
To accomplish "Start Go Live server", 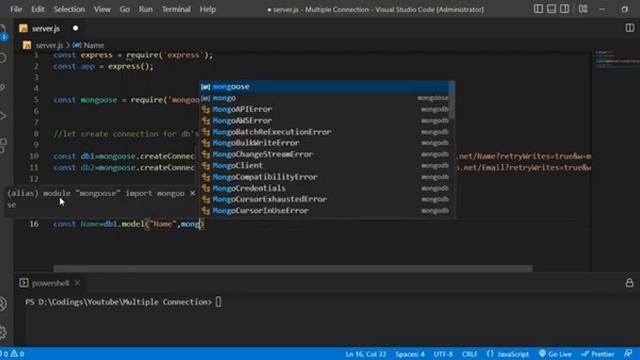I will click(555, 354).
